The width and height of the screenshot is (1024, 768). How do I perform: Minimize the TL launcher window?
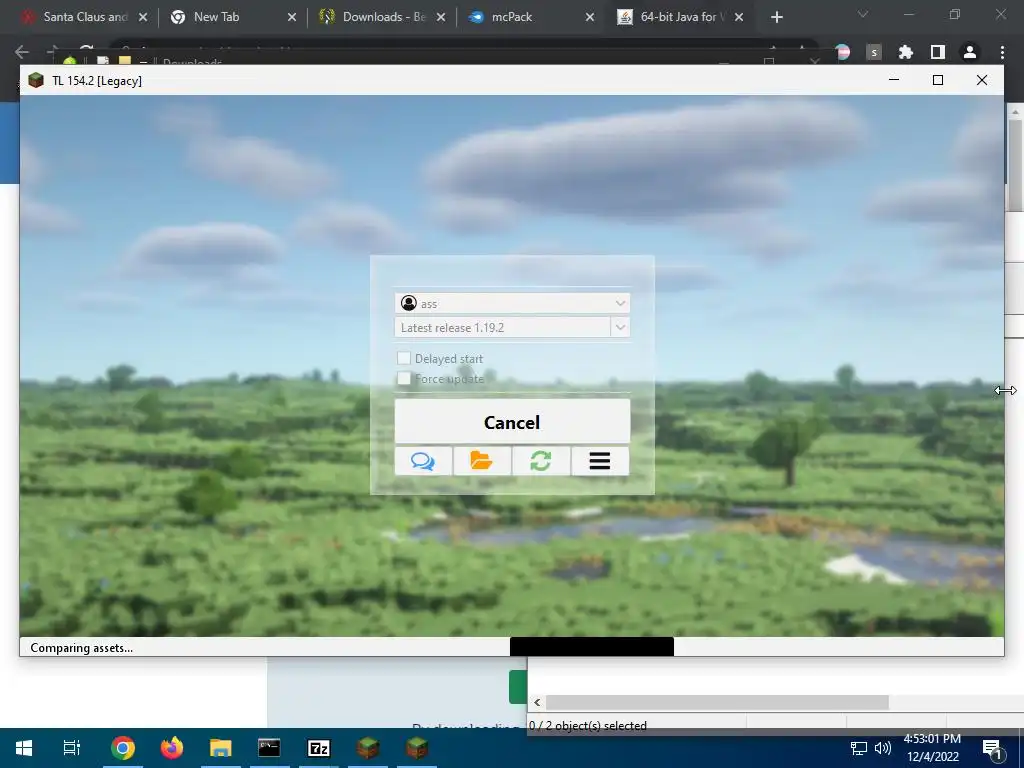coord(894,80)
